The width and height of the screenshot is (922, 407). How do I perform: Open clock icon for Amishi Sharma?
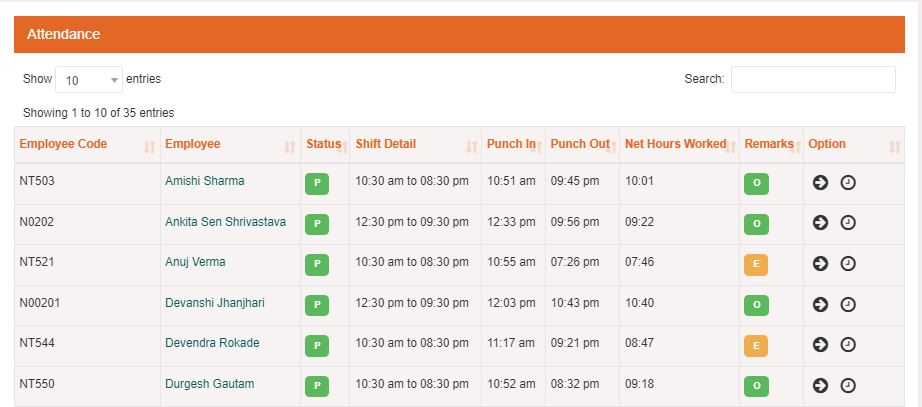click(x=847, y=182)
